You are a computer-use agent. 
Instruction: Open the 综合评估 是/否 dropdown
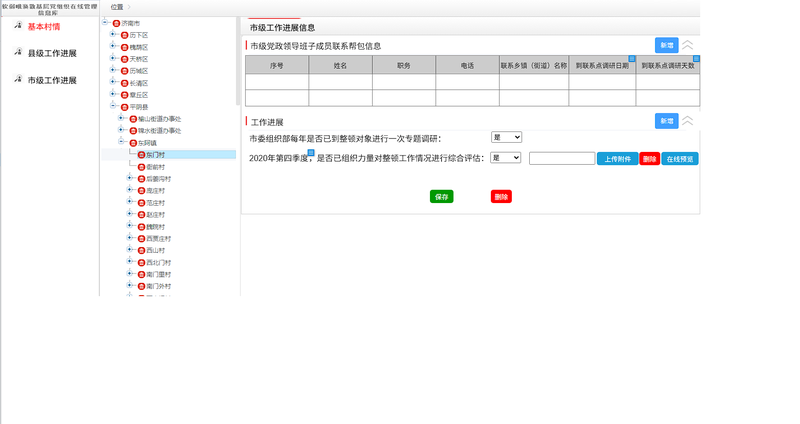[506, 158]
